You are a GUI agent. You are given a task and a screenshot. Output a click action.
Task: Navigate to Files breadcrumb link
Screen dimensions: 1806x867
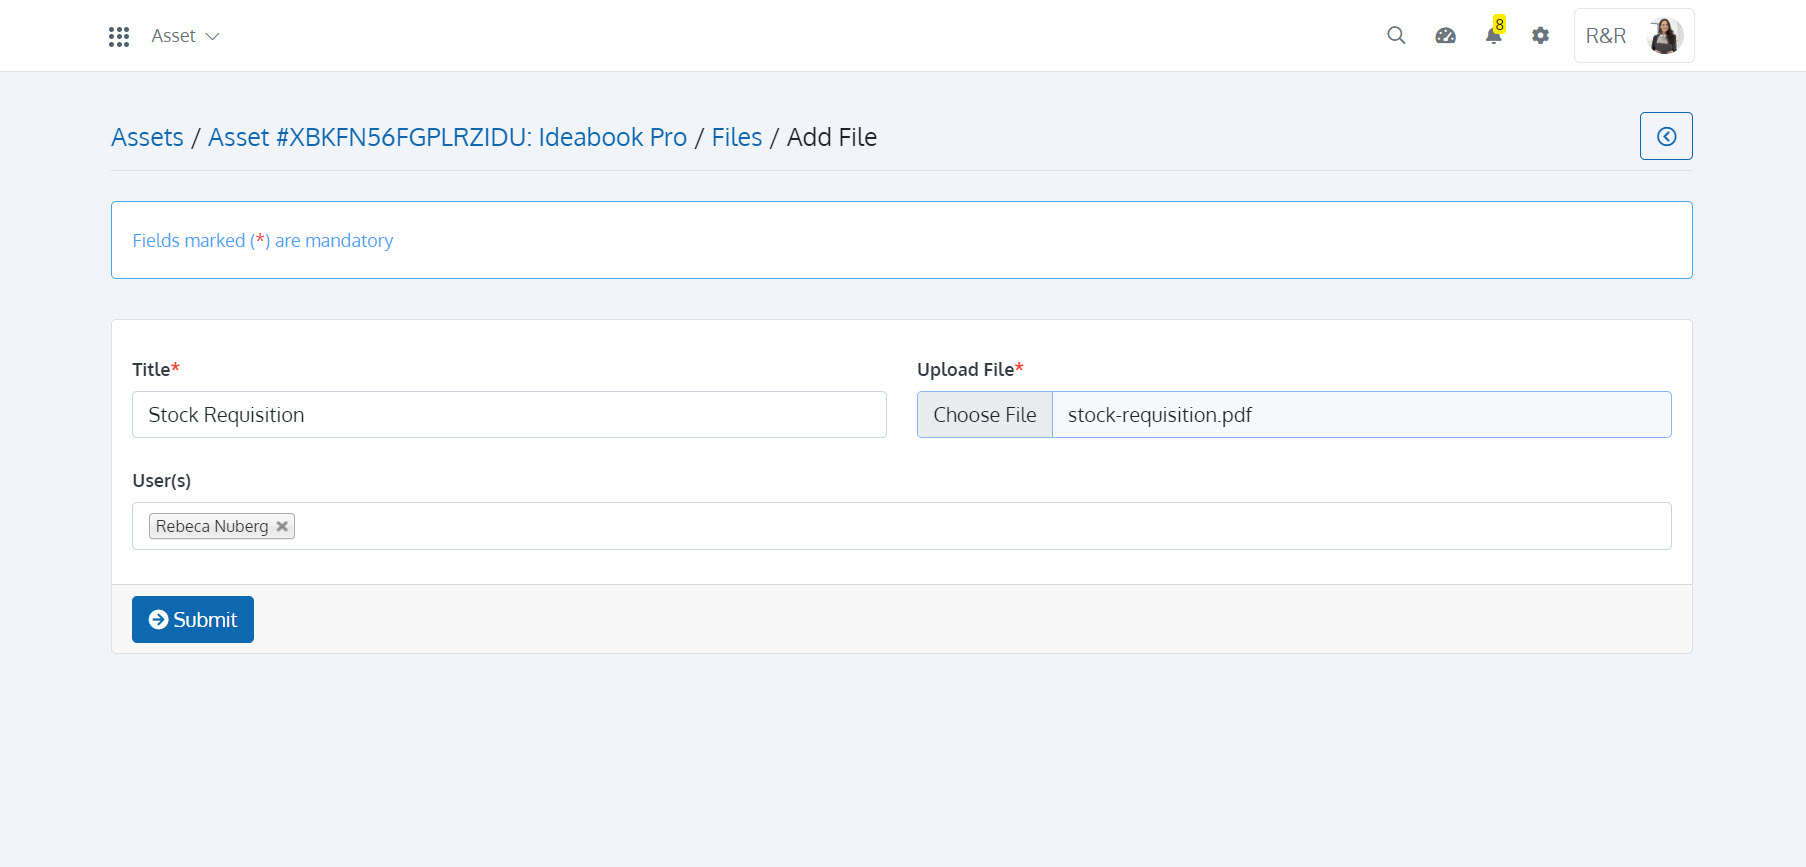tap(736, 137)
